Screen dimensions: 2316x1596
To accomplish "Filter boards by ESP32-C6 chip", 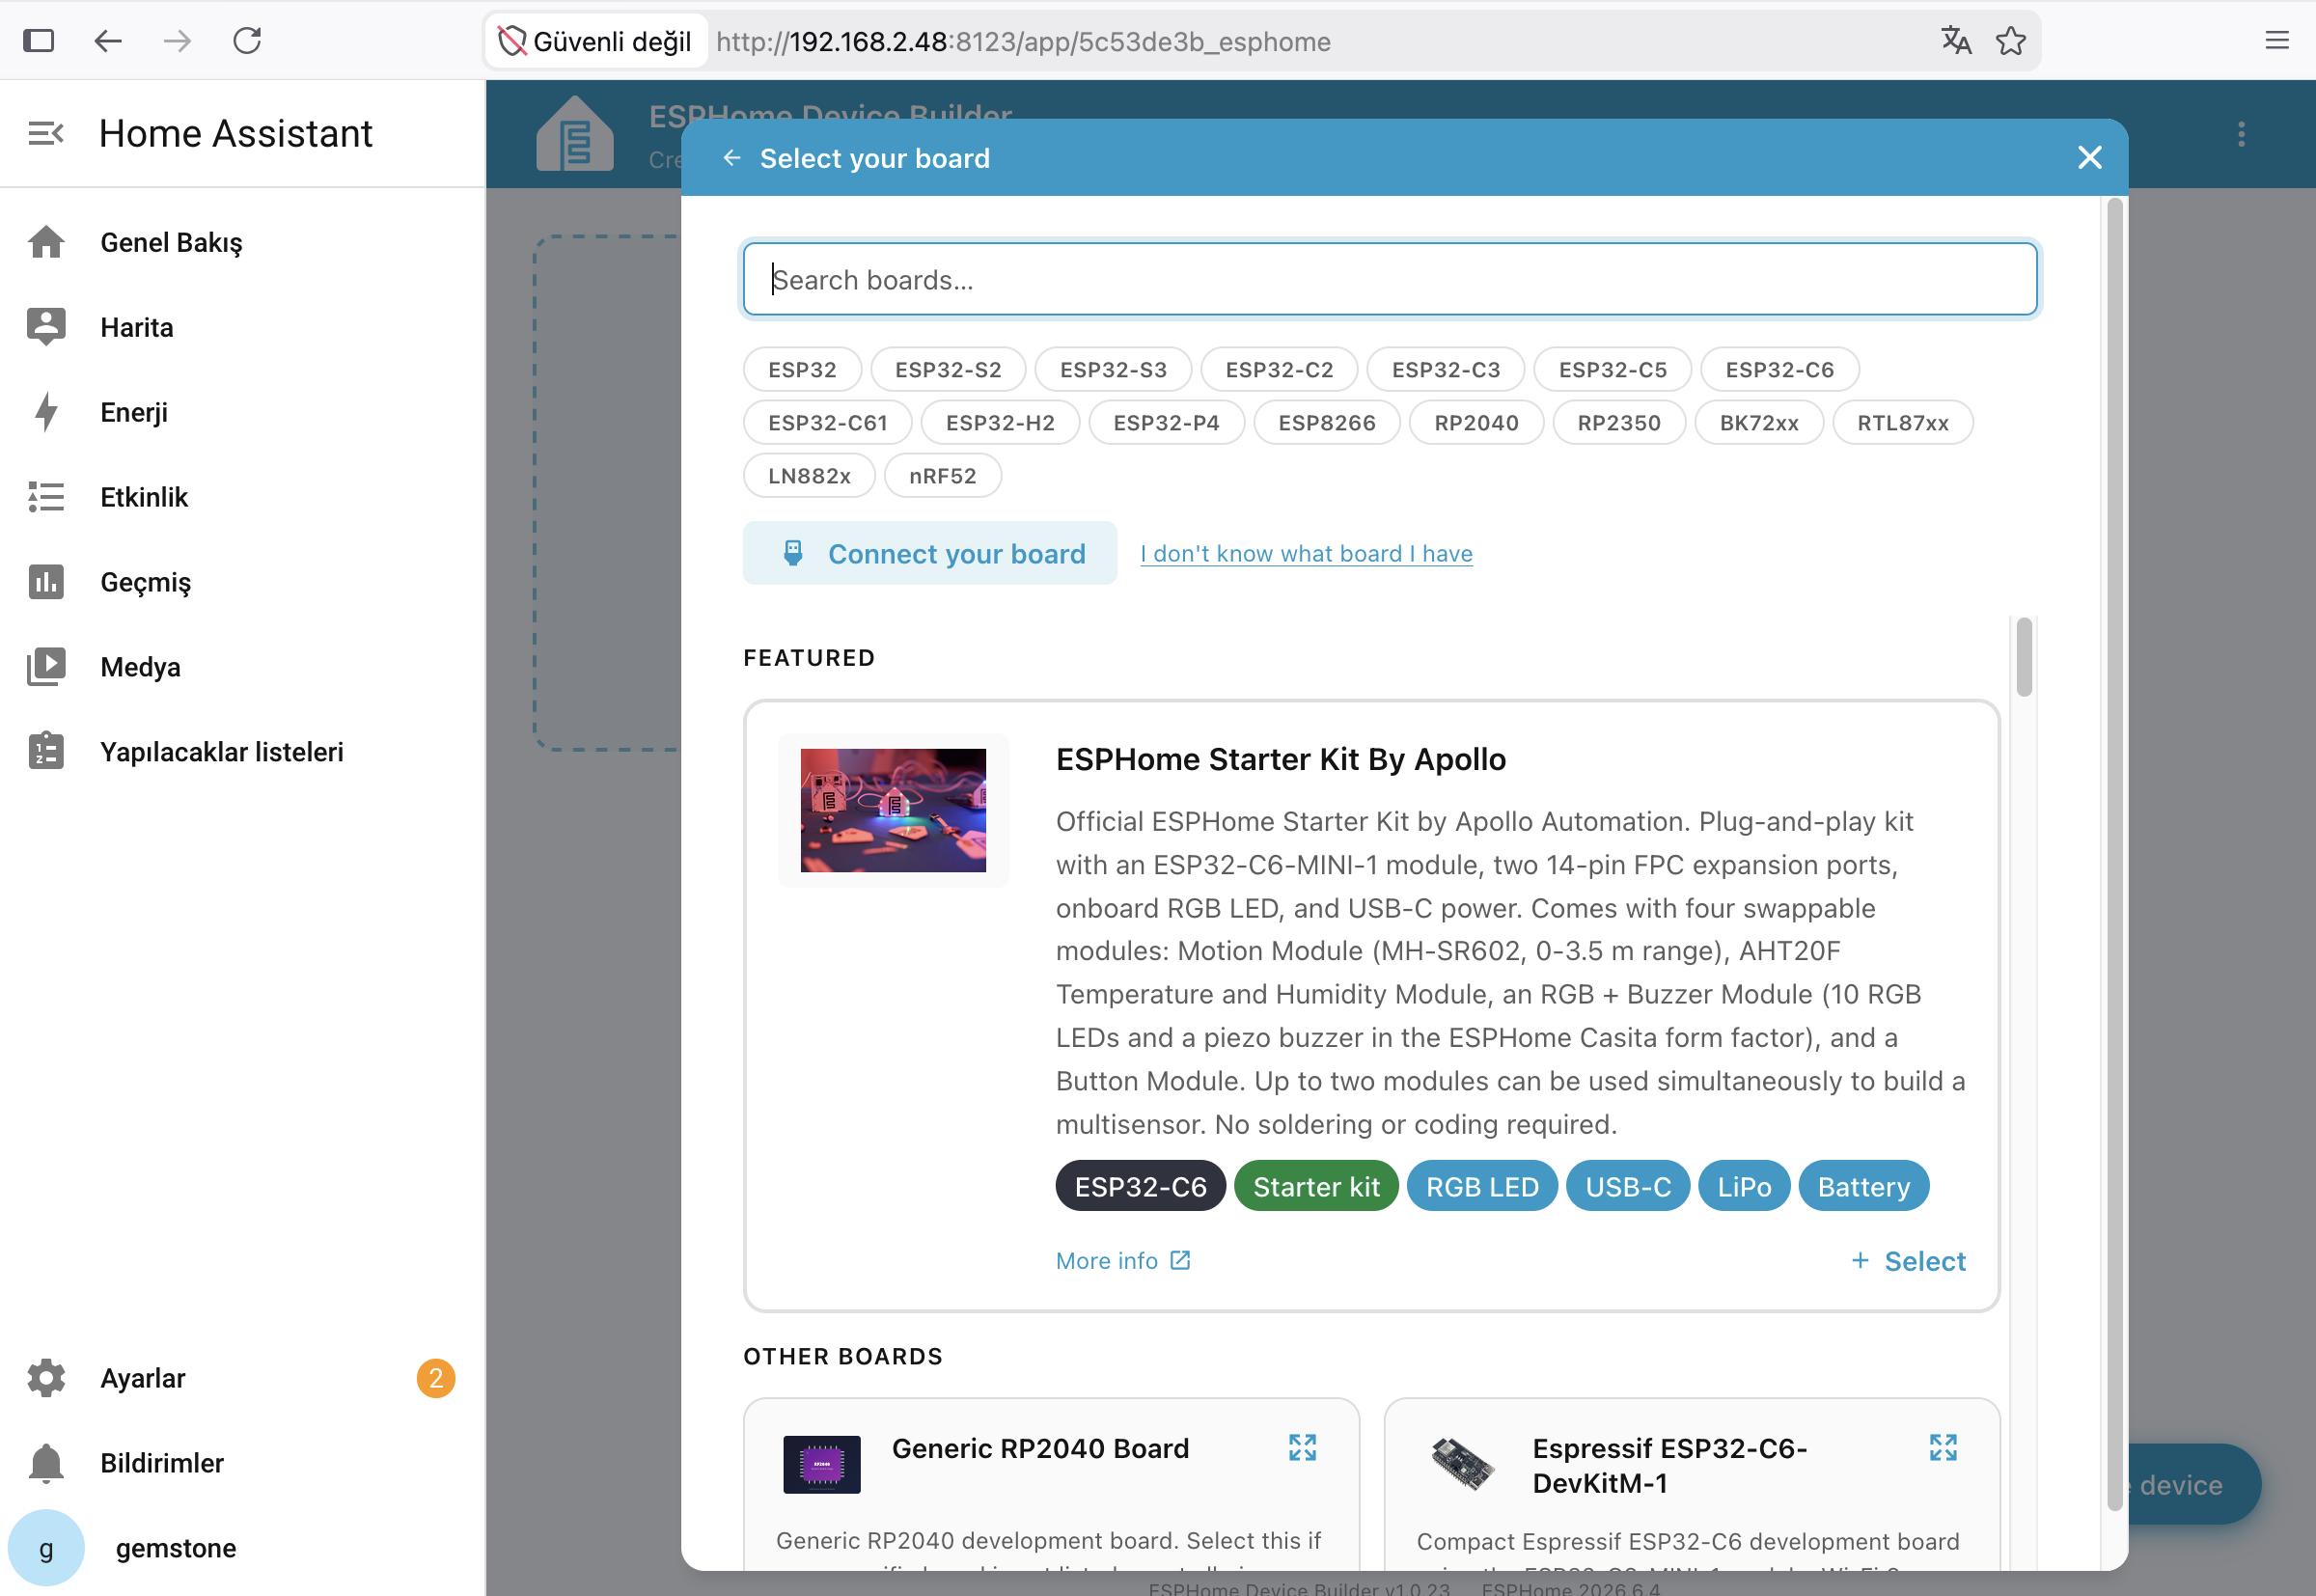I will (1780, 369).
